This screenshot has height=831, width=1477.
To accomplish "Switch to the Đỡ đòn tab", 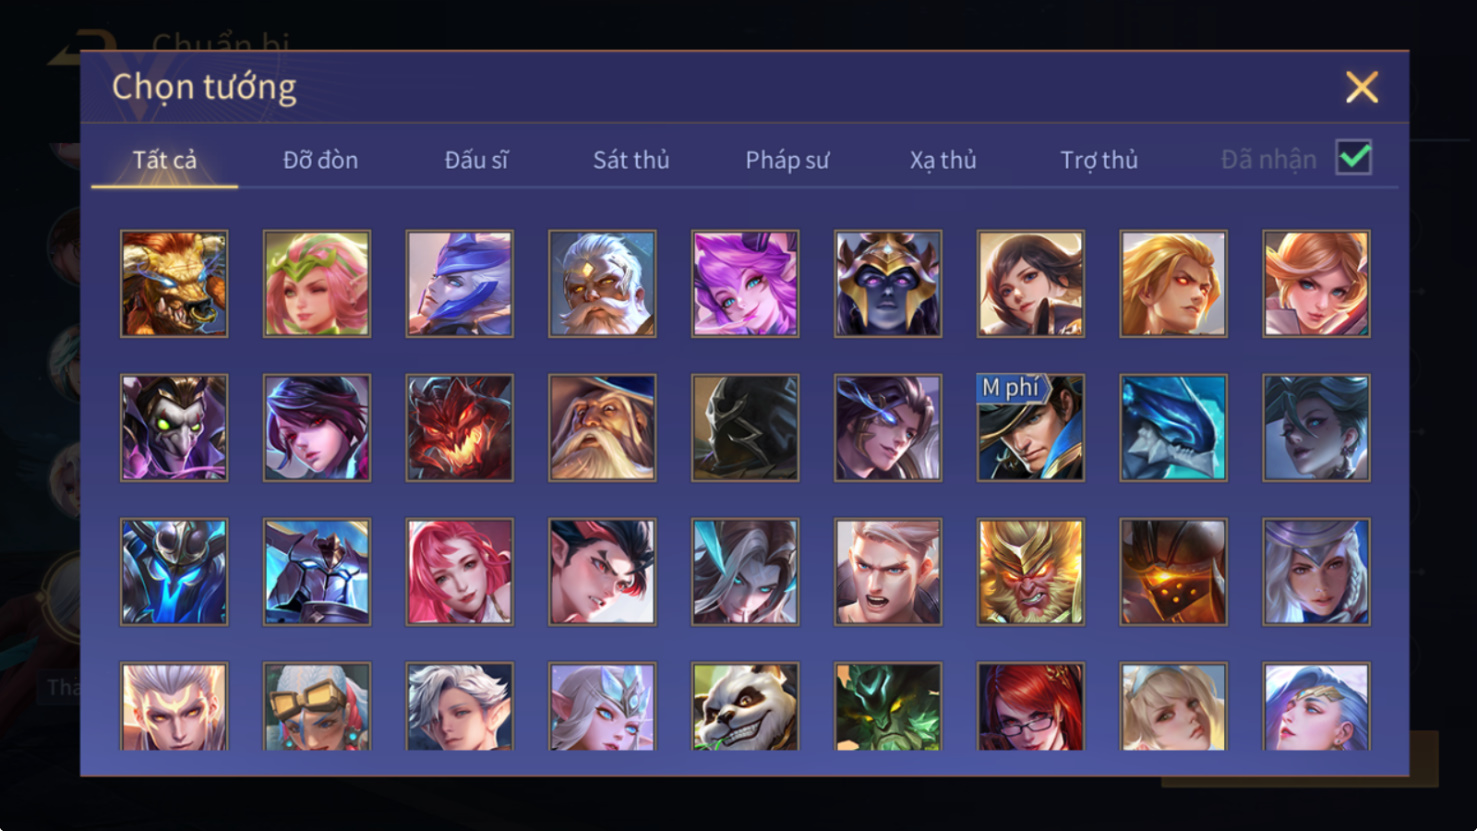I will [320, 160].
